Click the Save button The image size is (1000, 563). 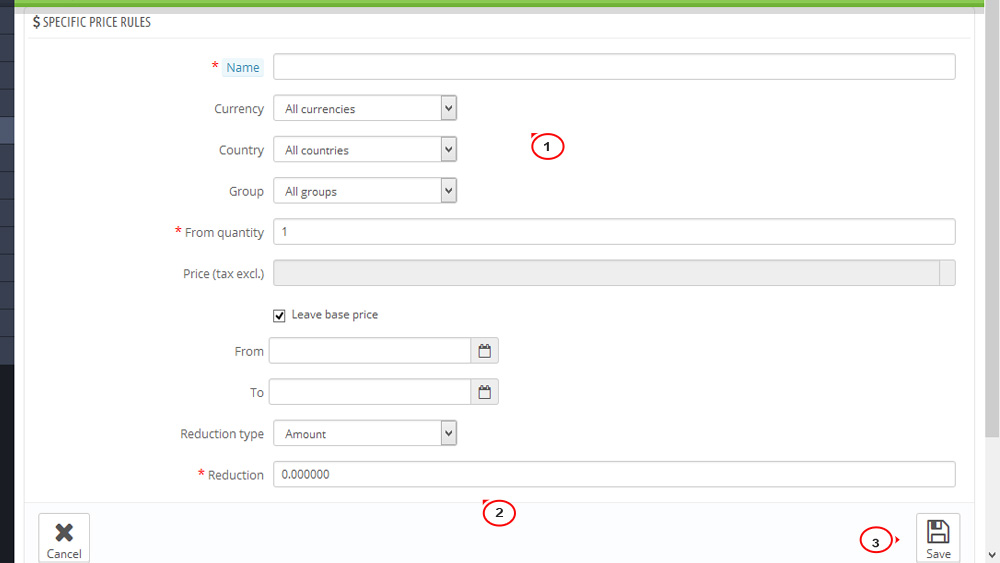pyautogui.click(x=938, y=538)
